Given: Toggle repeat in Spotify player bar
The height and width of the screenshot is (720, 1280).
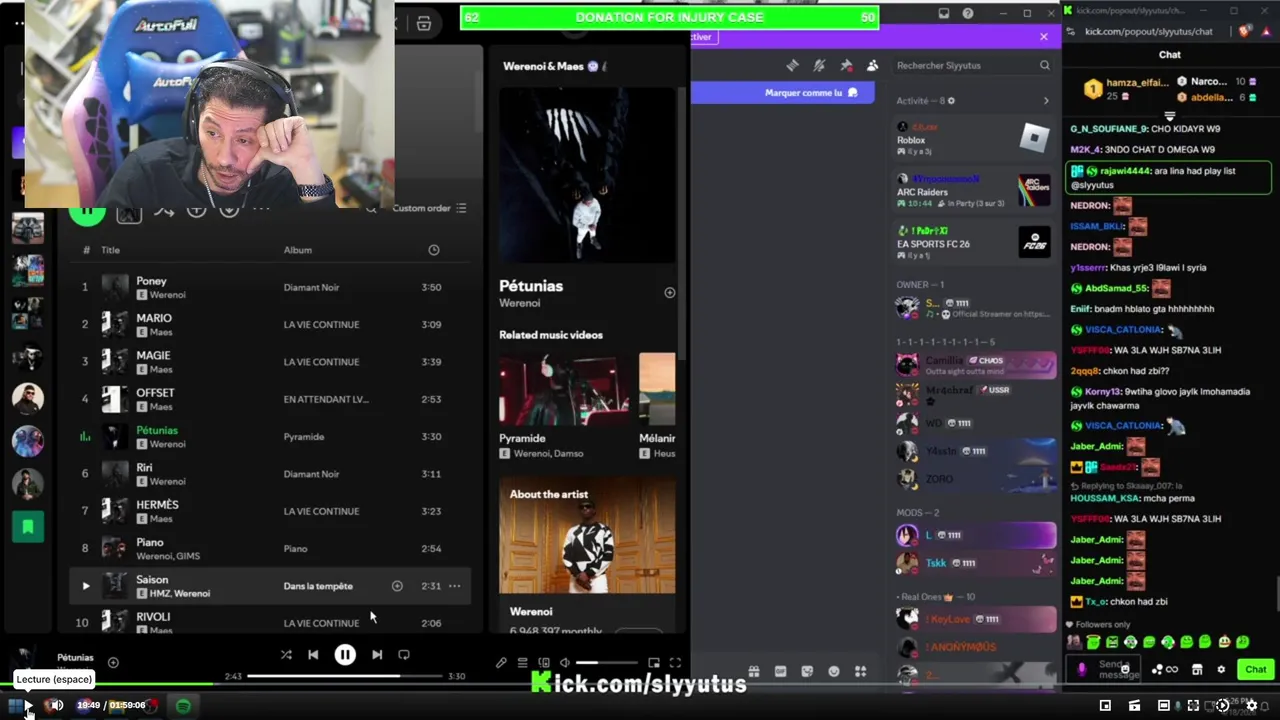Looking at the screenshot, I should pyautogui.click(x=404, y=655).
